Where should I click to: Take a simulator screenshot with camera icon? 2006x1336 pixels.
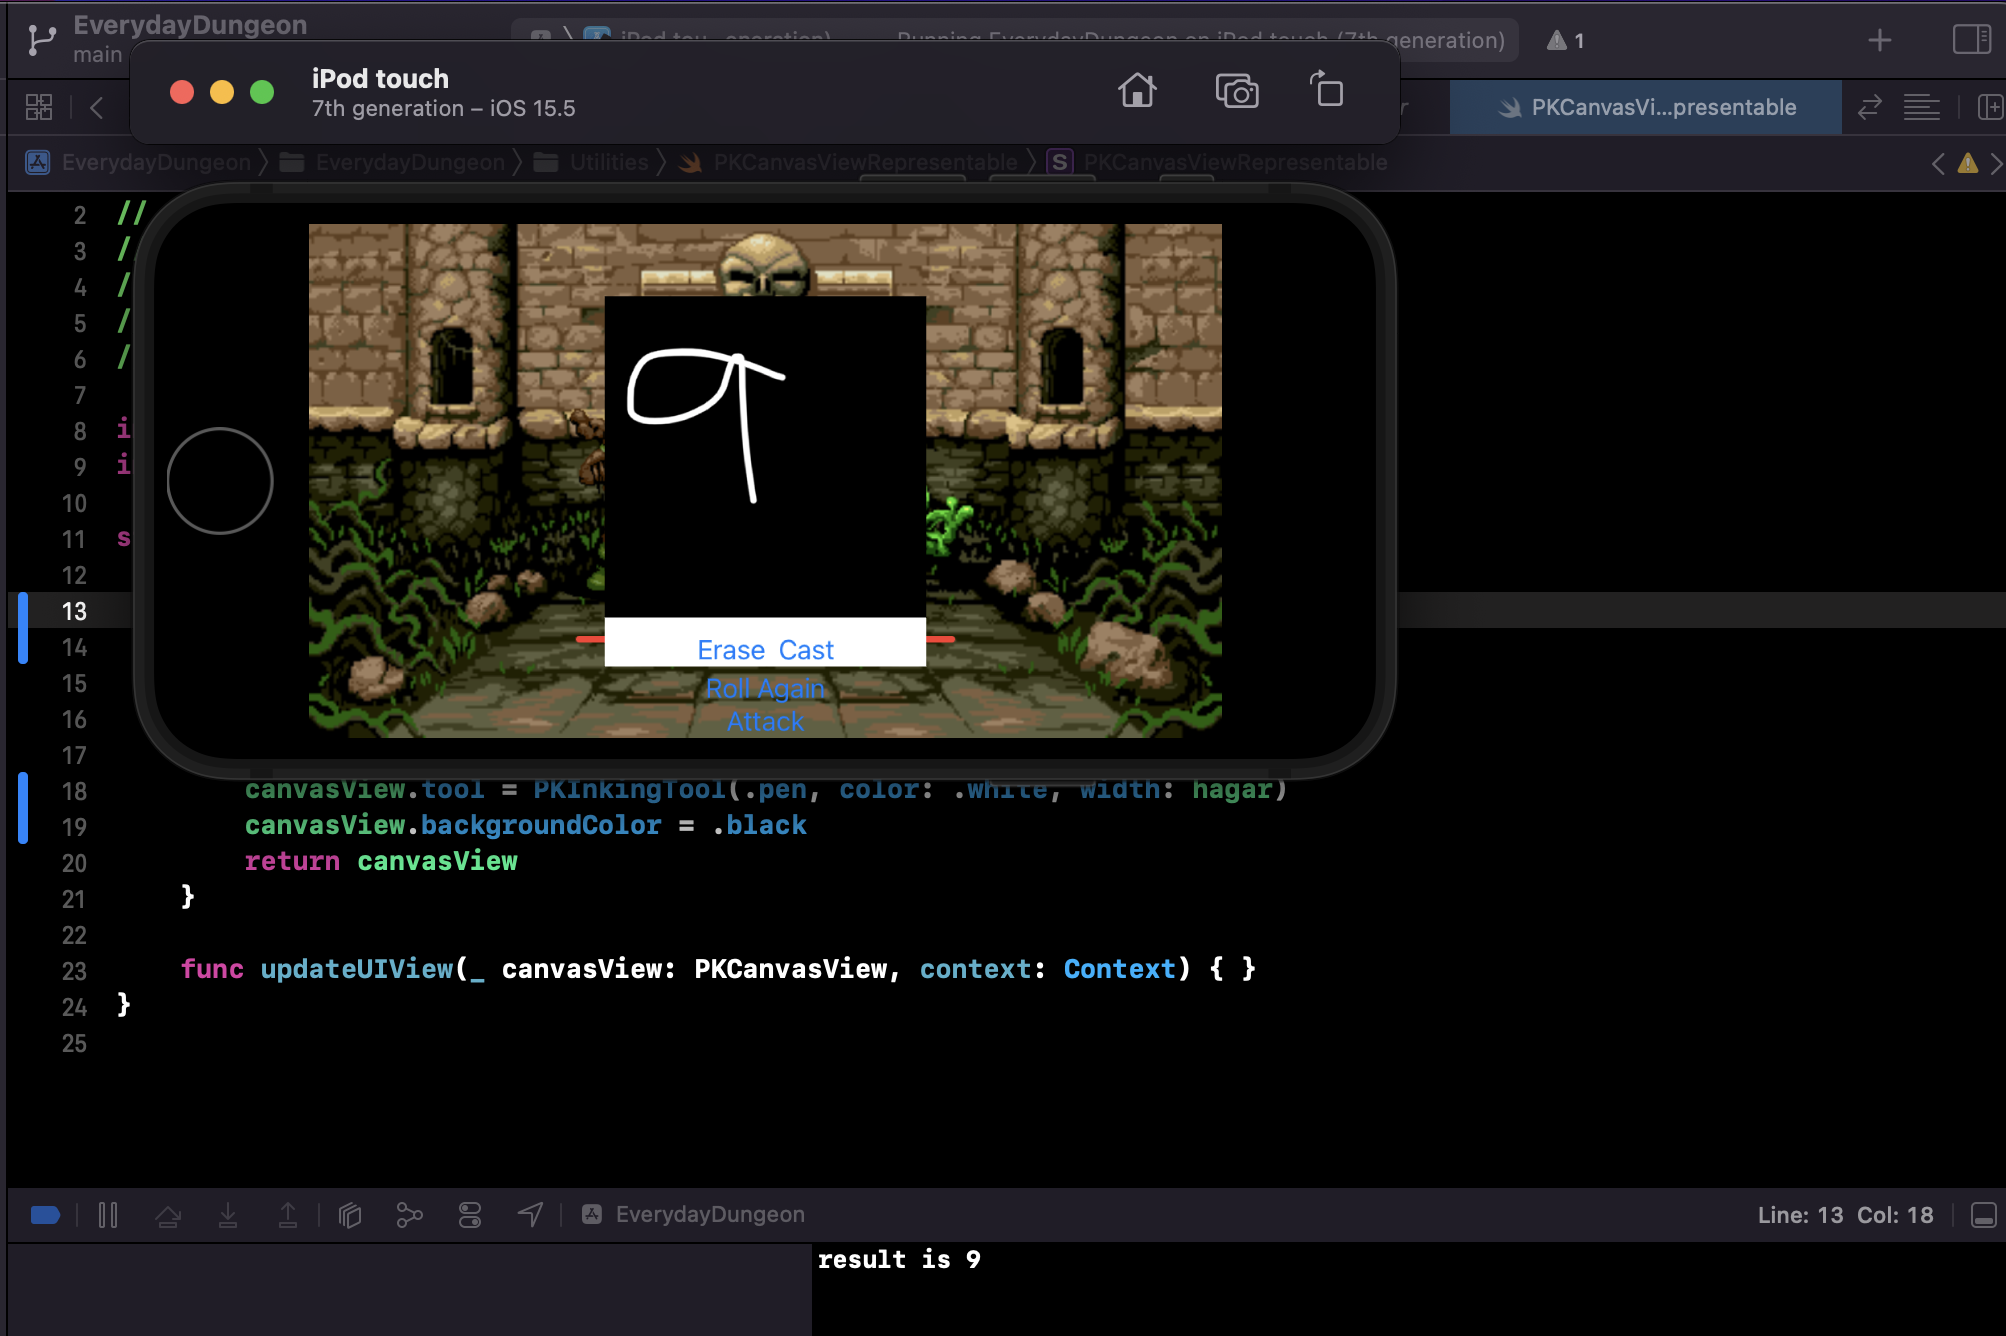point(1237,91)
